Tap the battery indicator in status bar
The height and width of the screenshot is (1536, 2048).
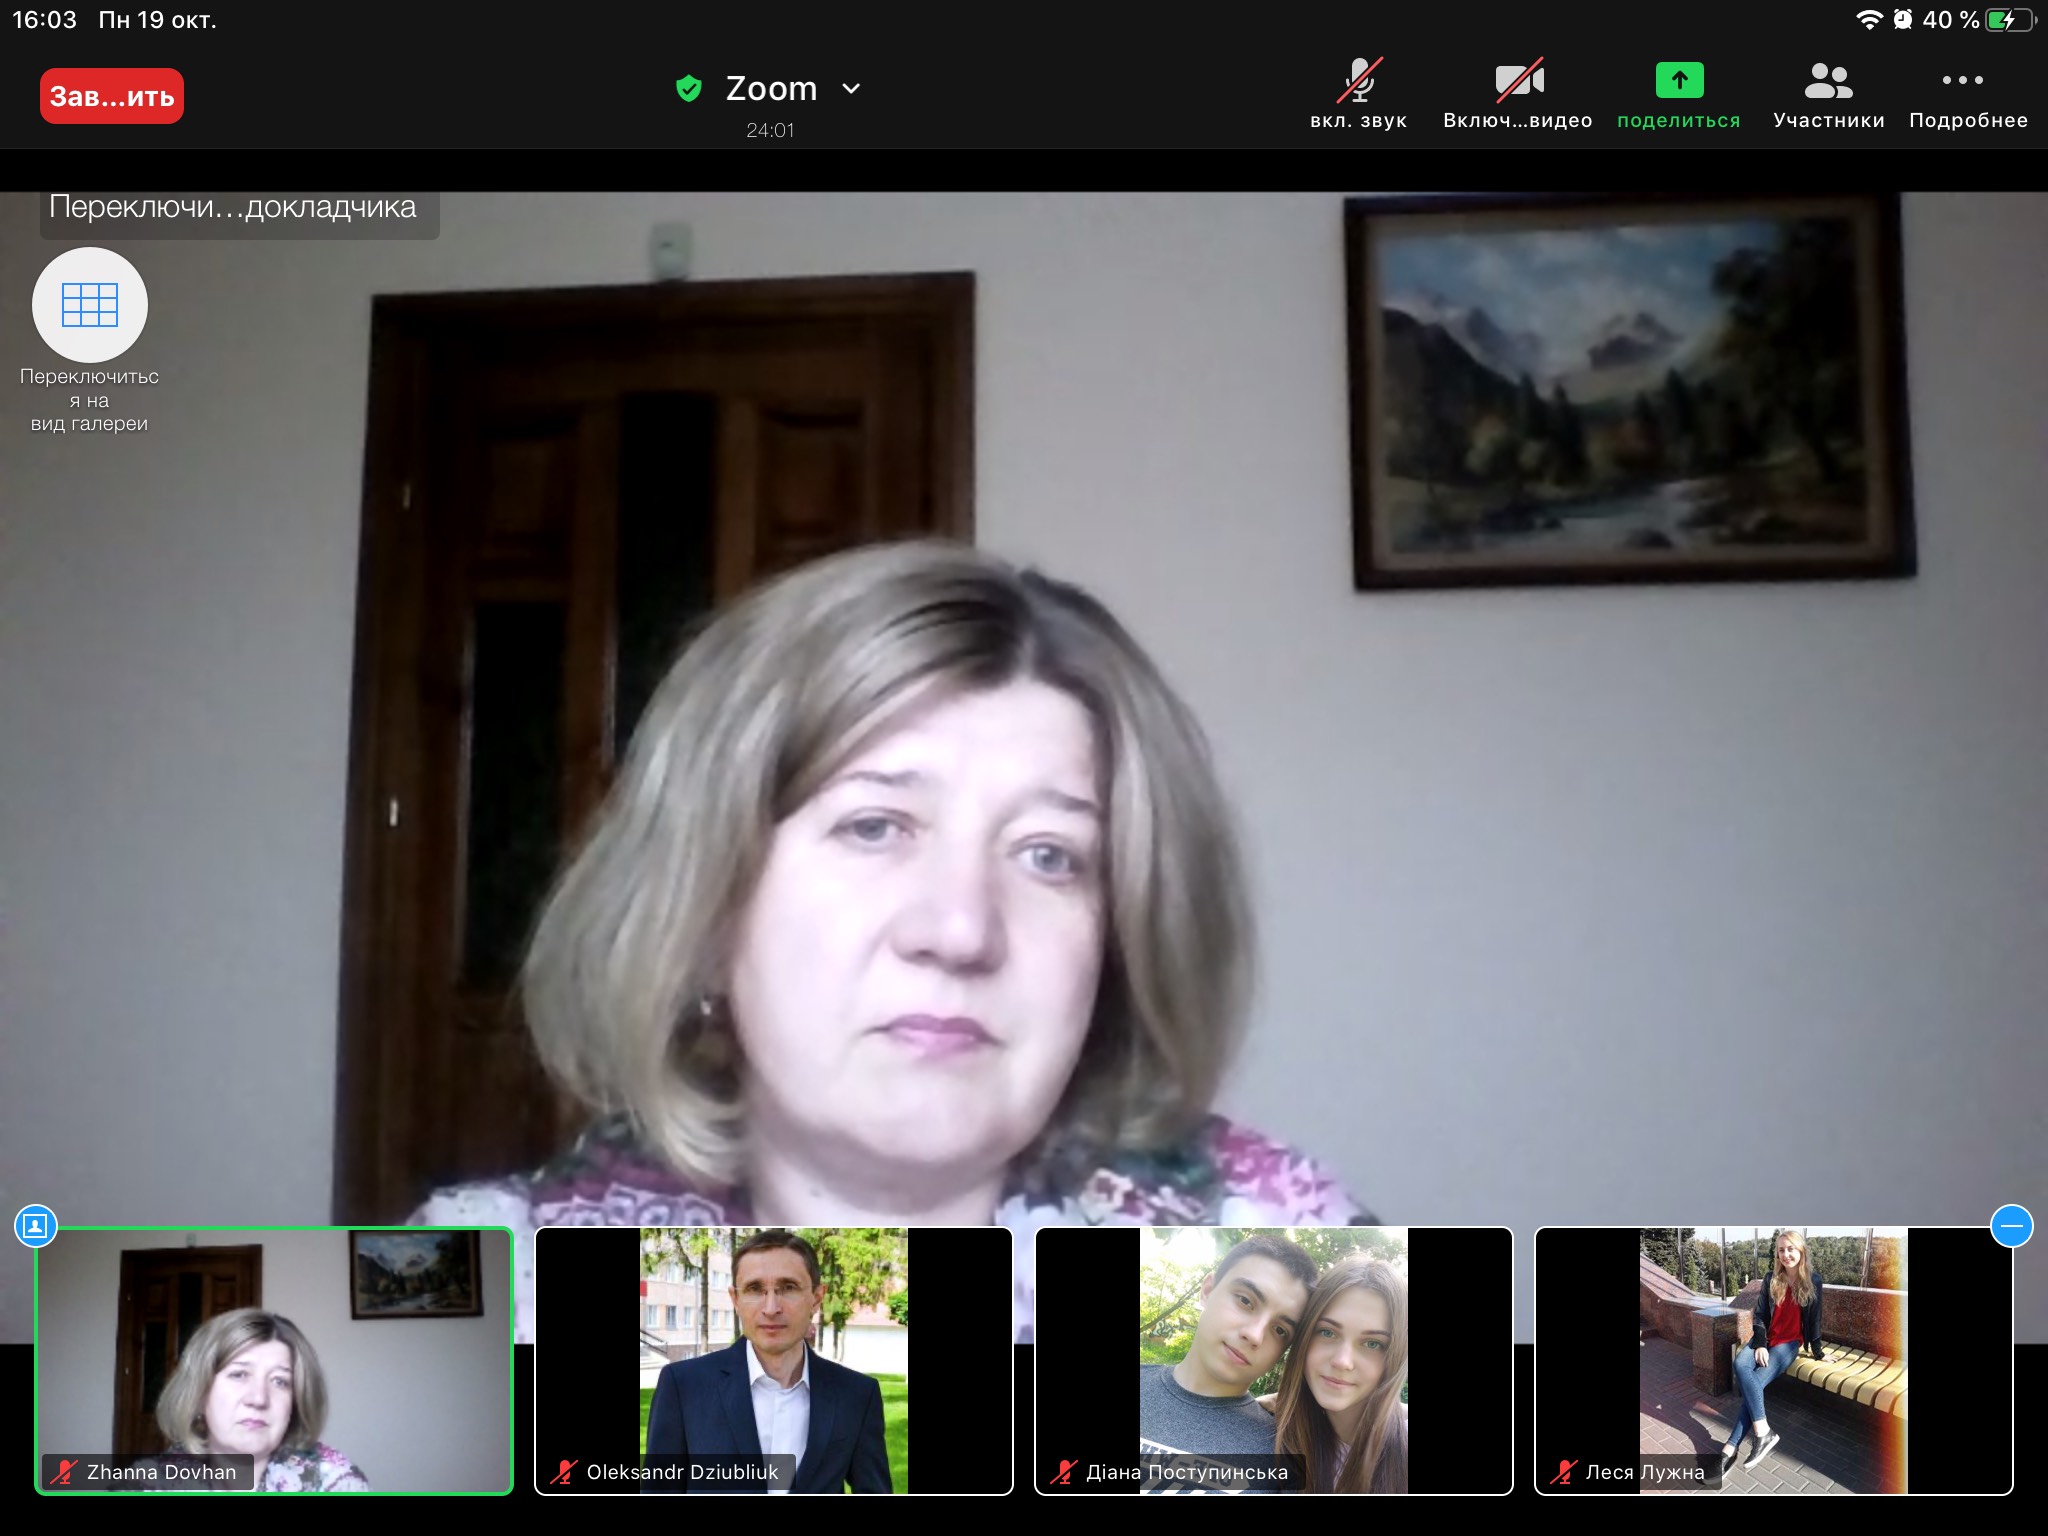tap(2012, 20)
